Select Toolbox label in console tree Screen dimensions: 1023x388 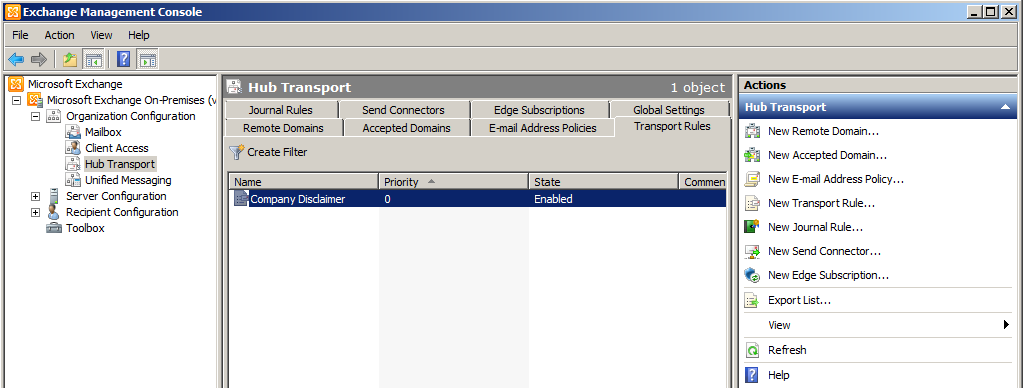pyautogui.click(x=85, y=228)
